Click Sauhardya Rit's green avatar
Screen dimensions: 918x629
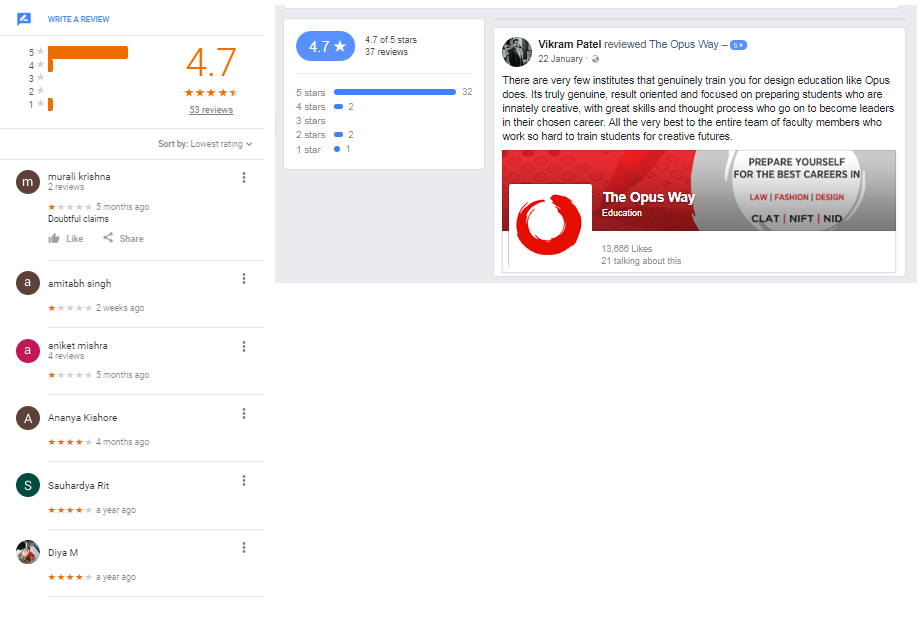28,485
